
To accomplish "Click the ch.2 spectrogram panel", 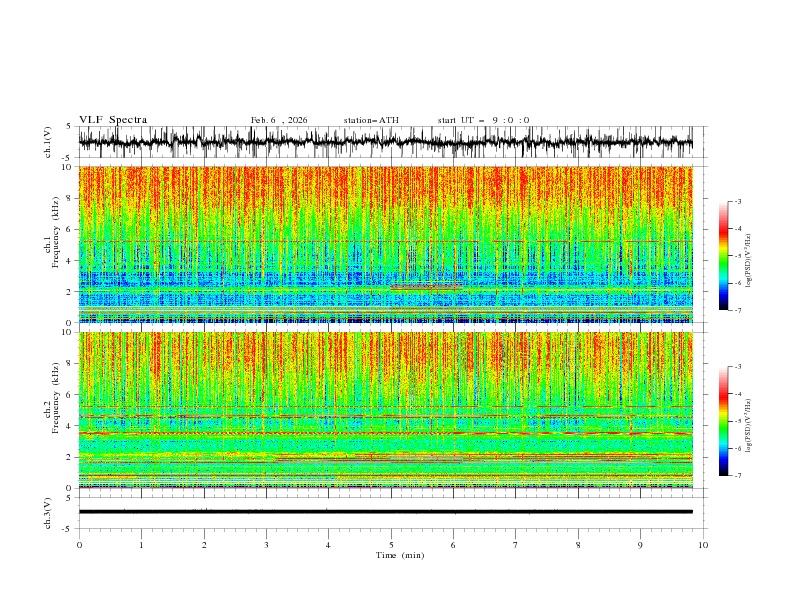I will [385, 410].
